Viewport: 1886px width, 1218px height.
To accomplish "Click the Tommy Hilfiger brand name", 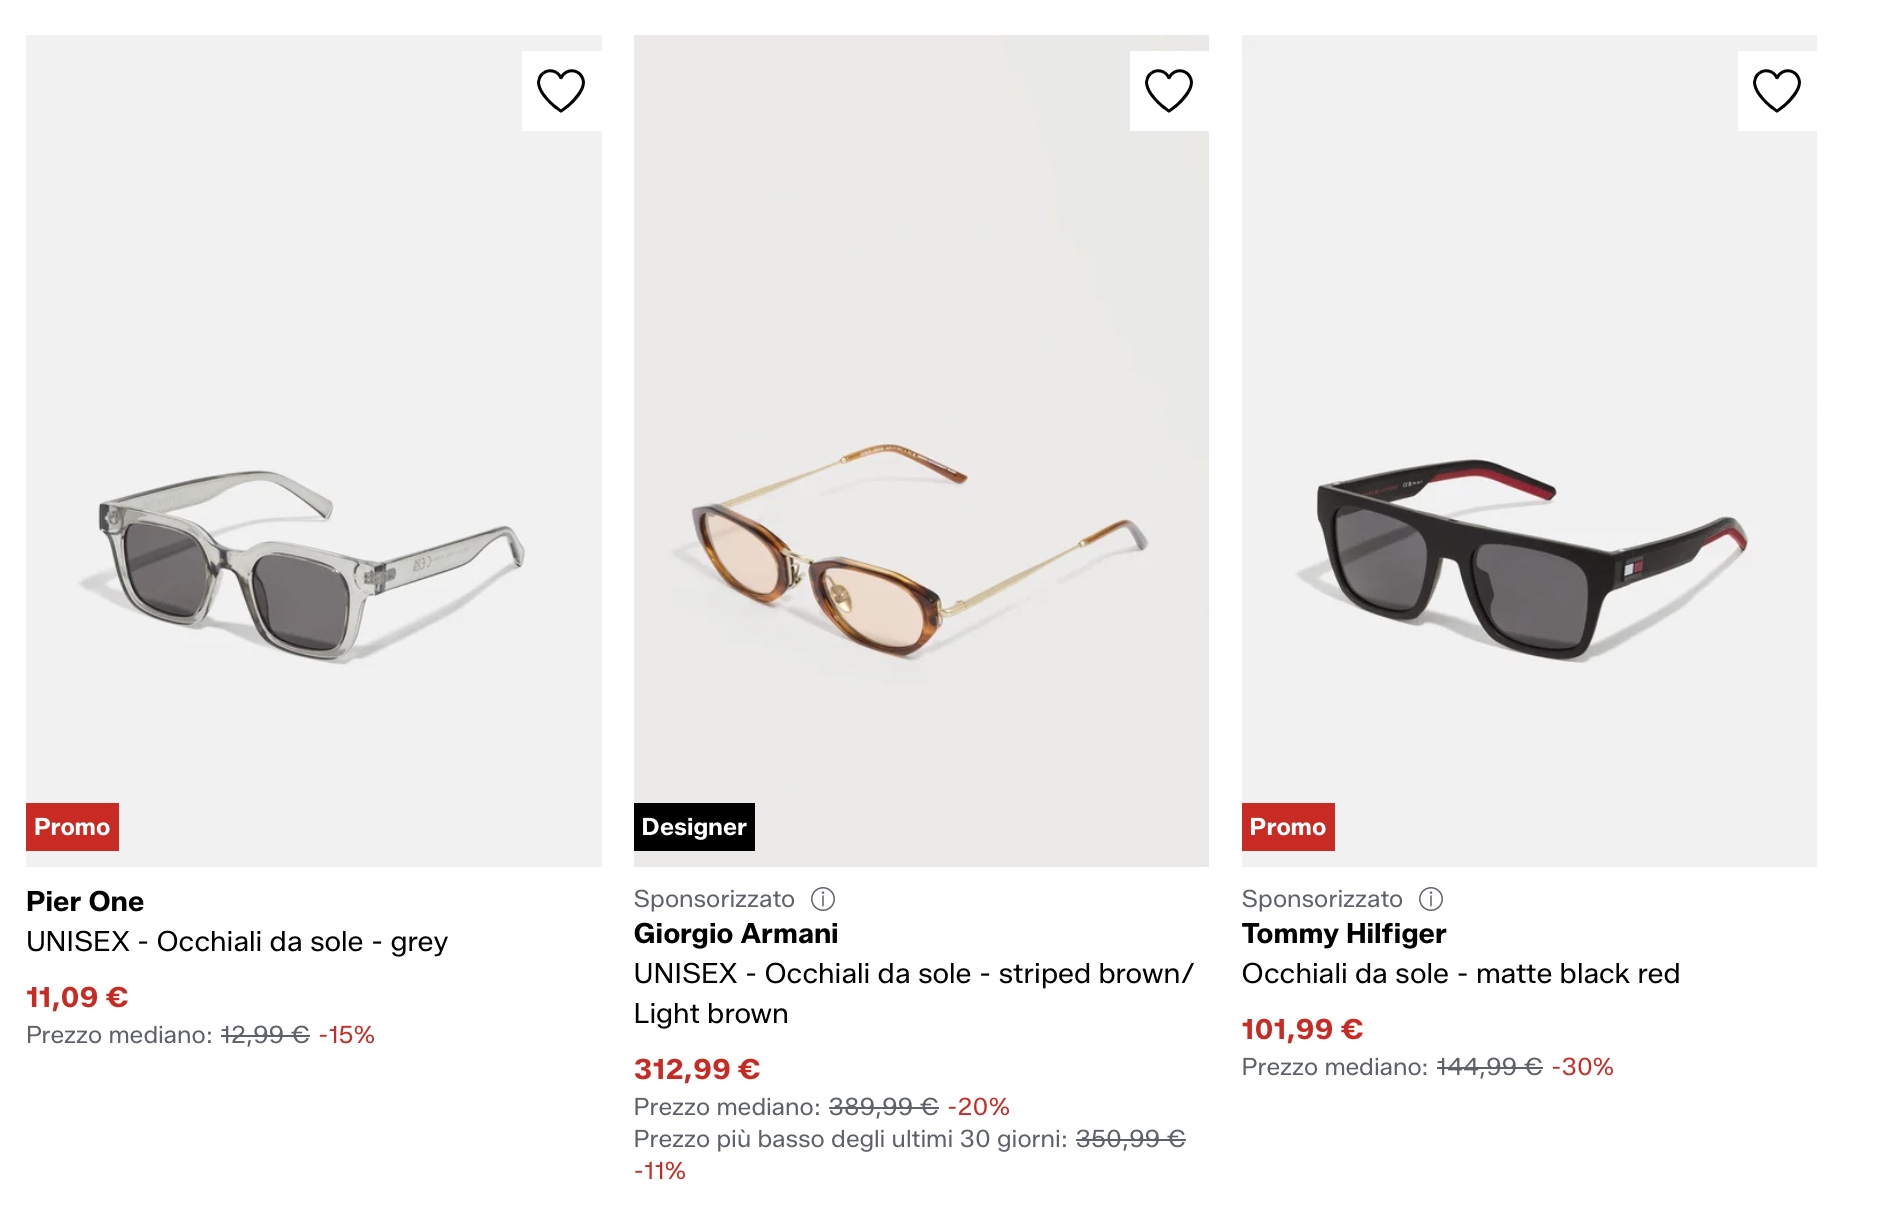I will click(1344, 933).
